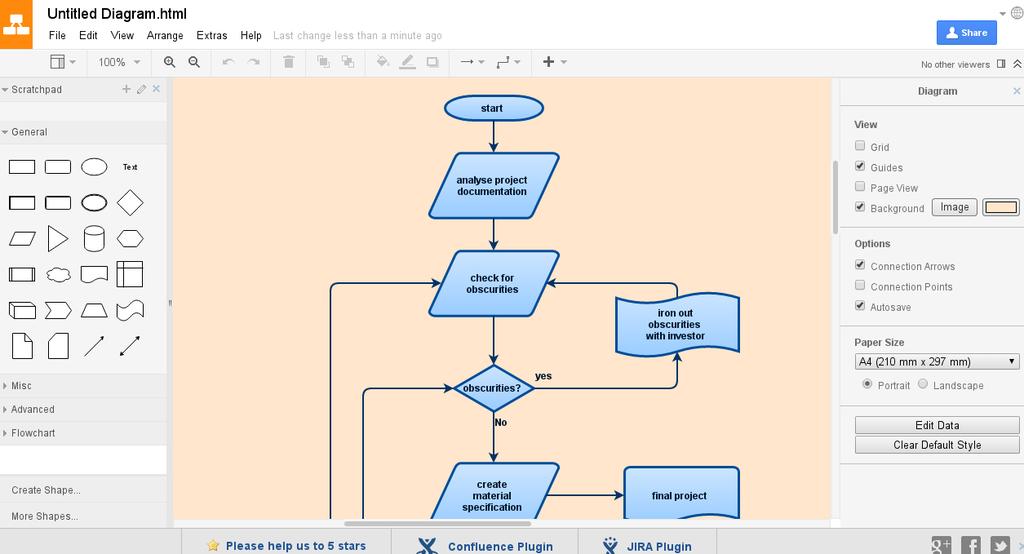The height and width of the screenshot is (554, 1024).
Task: Click the redo arrow icon
Action: (253, 62)
